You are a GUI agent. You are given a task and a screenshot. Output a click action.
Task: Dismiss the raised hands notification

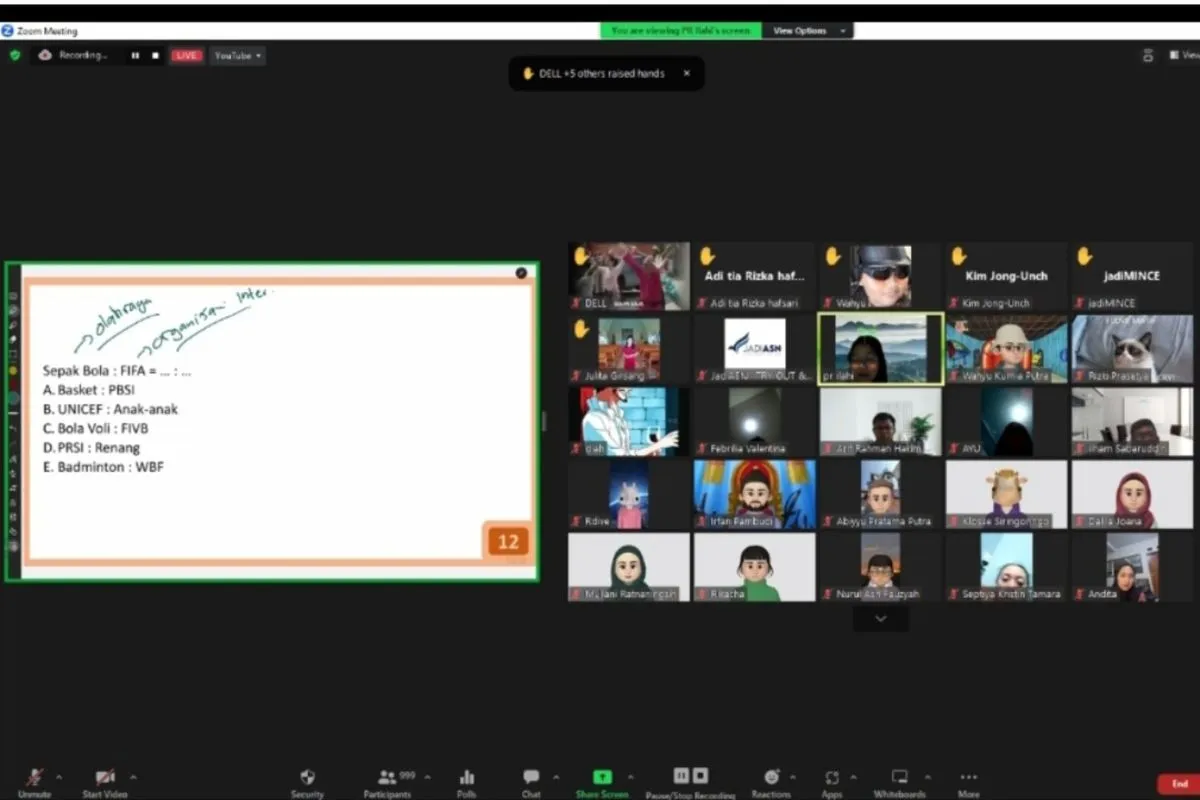[x=686, y=73]
